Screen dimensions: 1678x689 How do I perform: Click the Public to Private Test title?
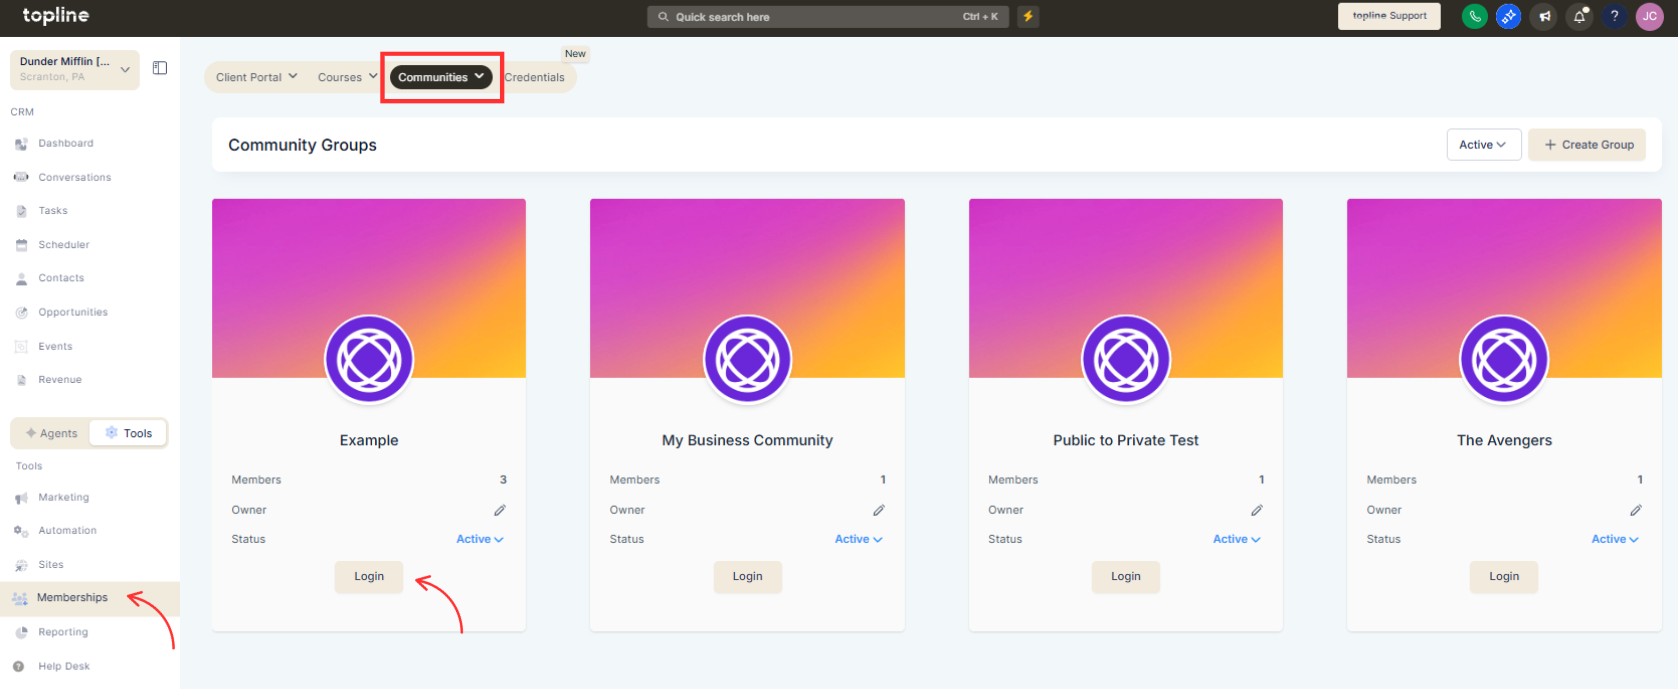pos(1126,440)
